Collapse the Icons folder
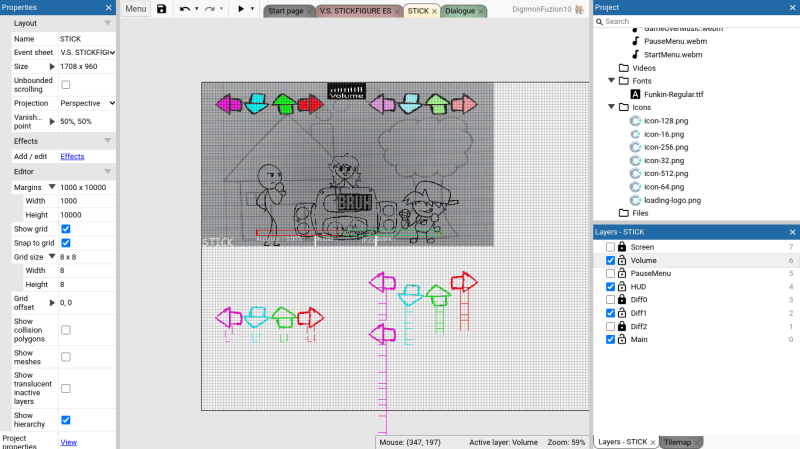This screenshot has height=449, width=800. 611,107
